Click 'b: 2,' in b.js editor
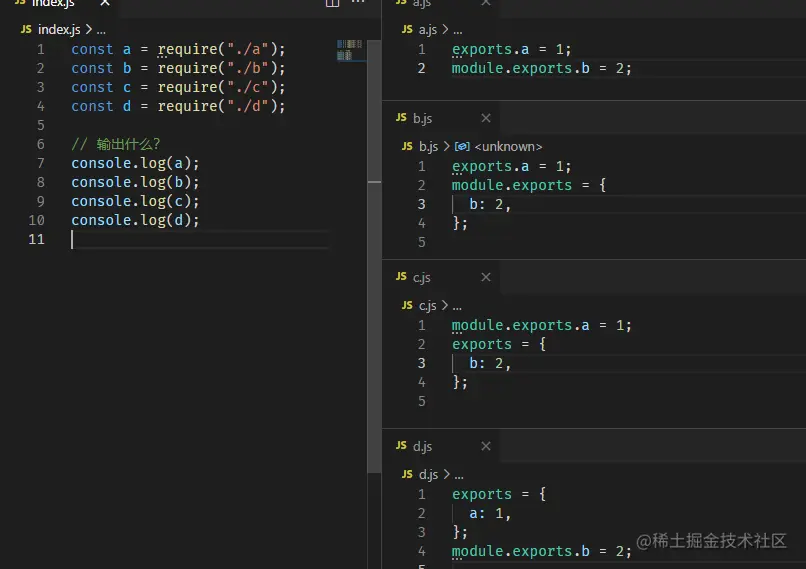Image resolution: width=806 pixels, height=569 pixels. tap(490, 205)
